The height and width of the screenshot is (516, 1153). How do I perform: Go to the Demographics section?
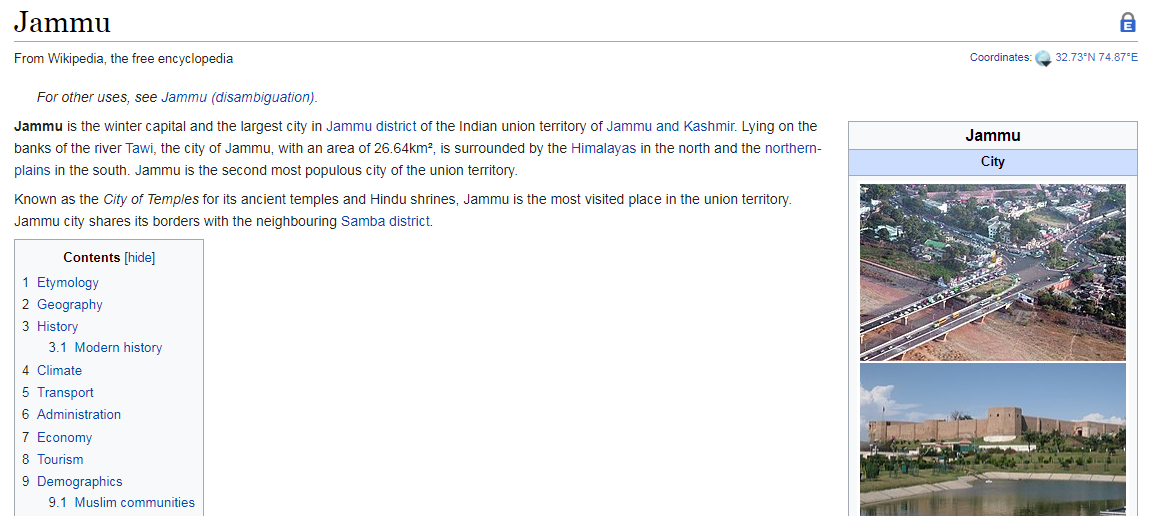[x=79, y=481]
